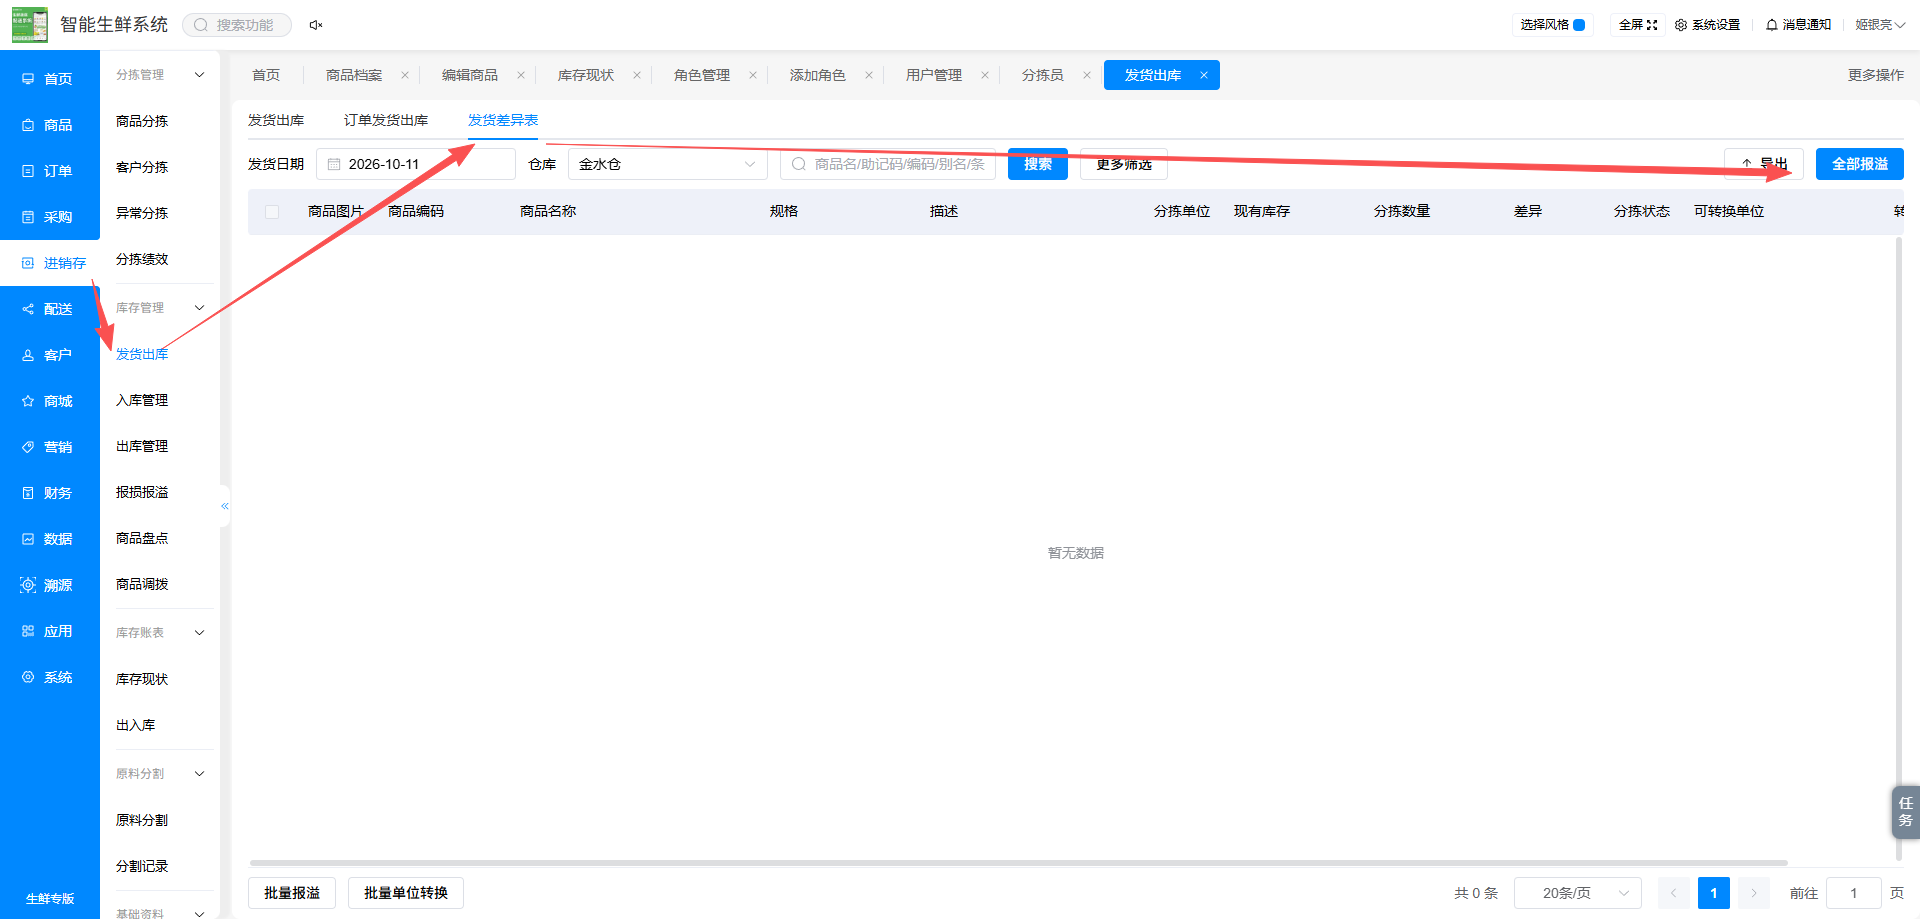This screenshot has width=1920, height=919.
Task: Click the 全部报溢 button
Action: pyautogui.click(x=1859, y=164)
